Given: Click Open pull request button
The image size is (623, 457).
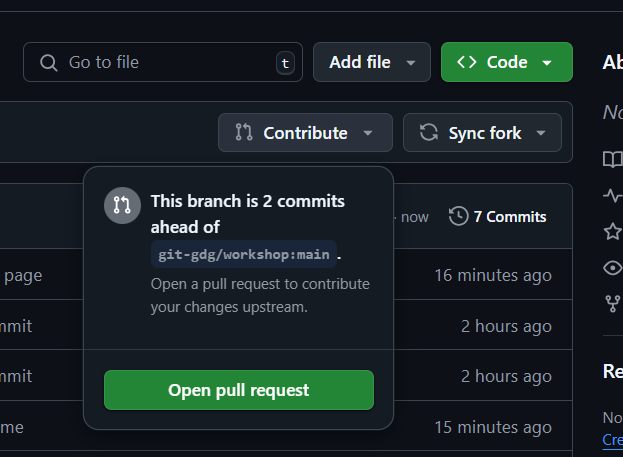Looking at the screenshot, I should click(239, 390).
